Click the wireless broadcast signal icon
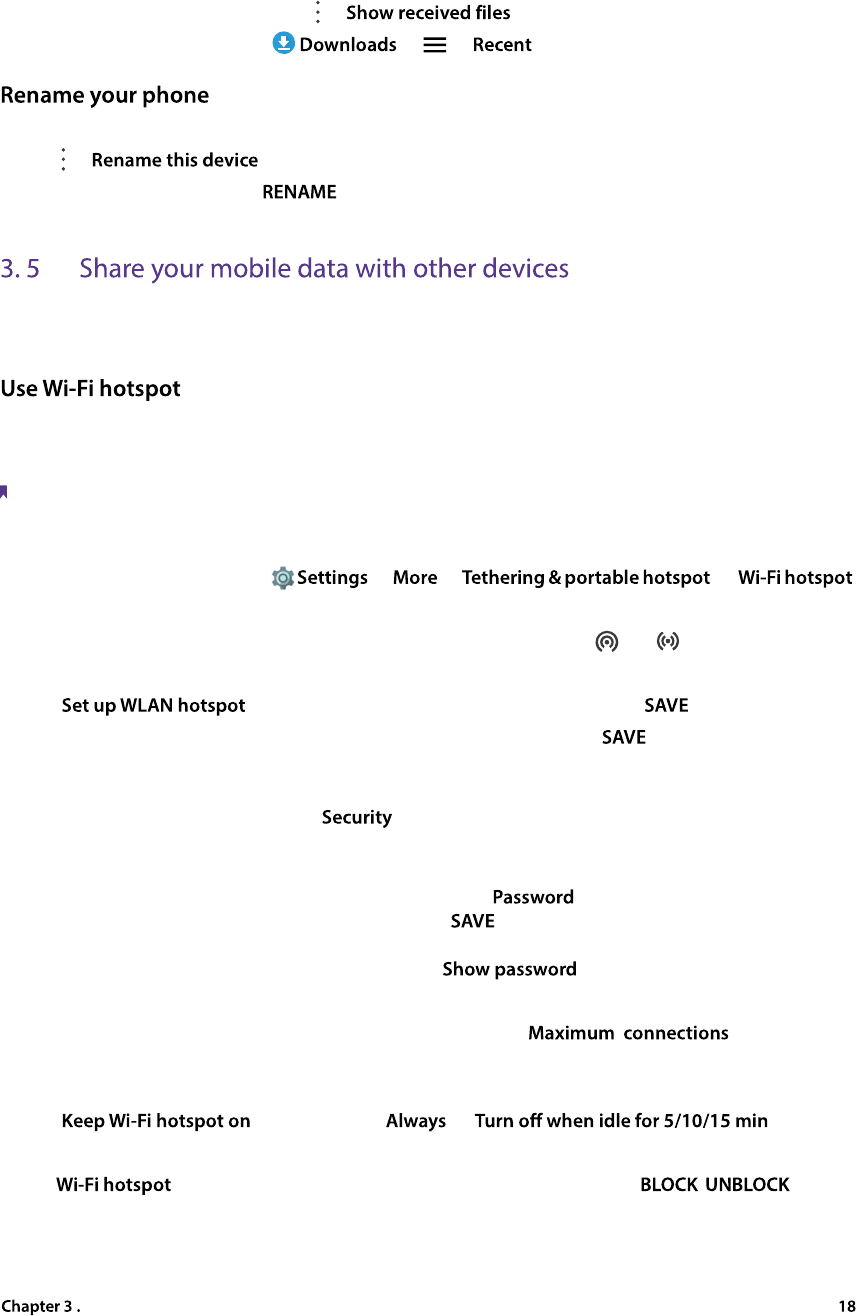 [x=668, y=641]
